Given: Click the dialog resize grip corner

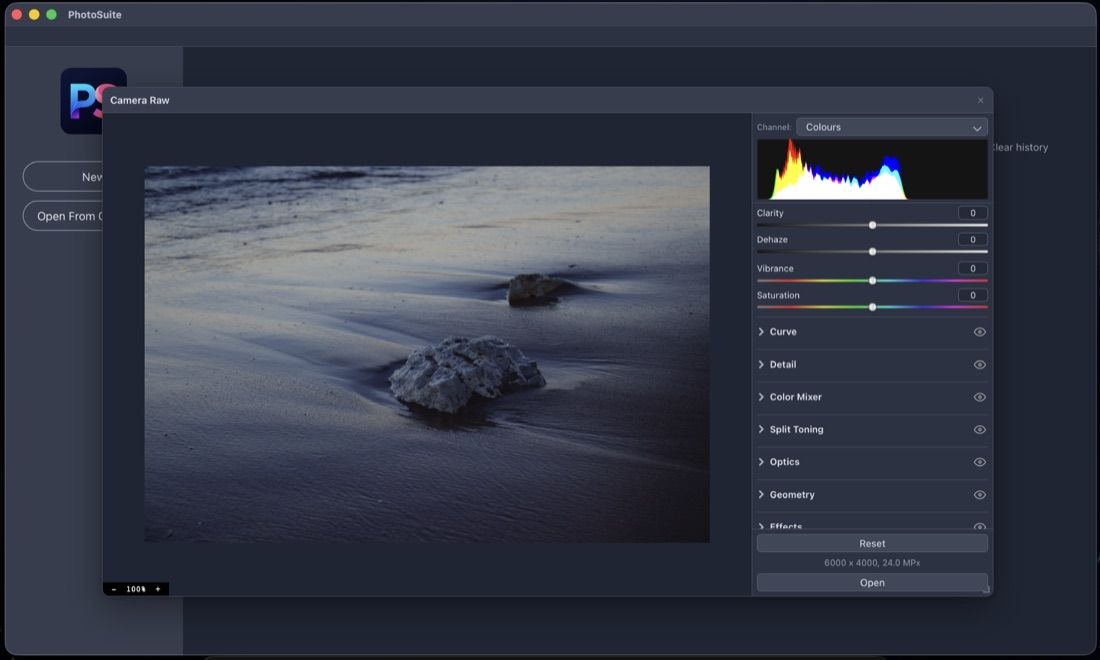Looking at the screenshot, I should click(986, 590).
